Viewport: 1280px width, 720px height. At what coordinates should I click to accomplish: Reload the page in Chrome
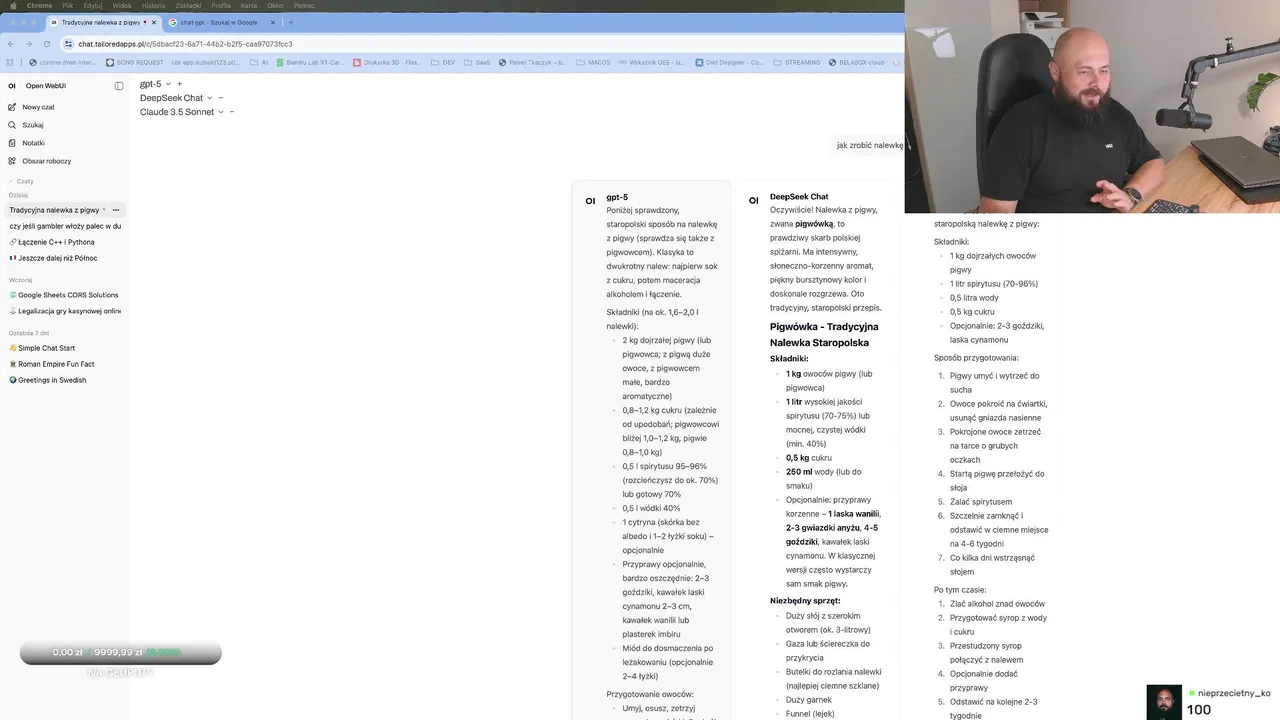(45, 44)
